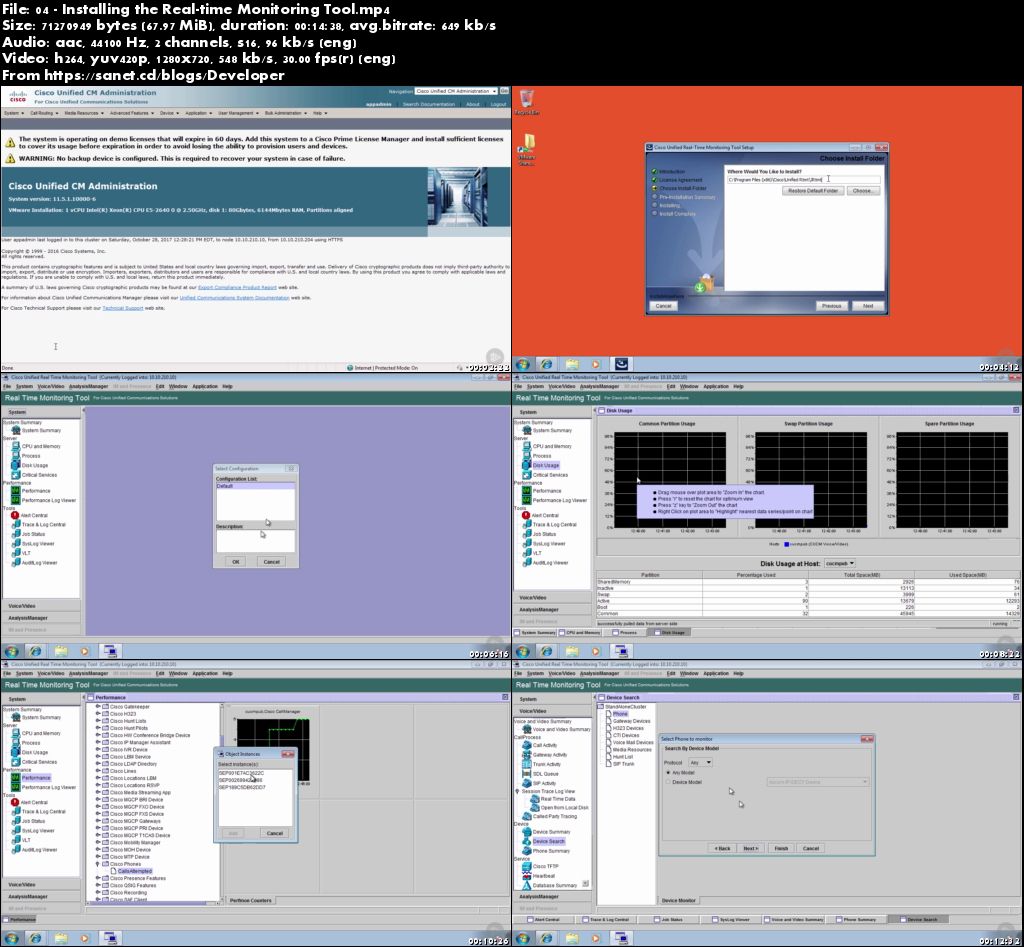
Task: Click installer taskbar icon in setup wizard frame
Action: [621, 364]
